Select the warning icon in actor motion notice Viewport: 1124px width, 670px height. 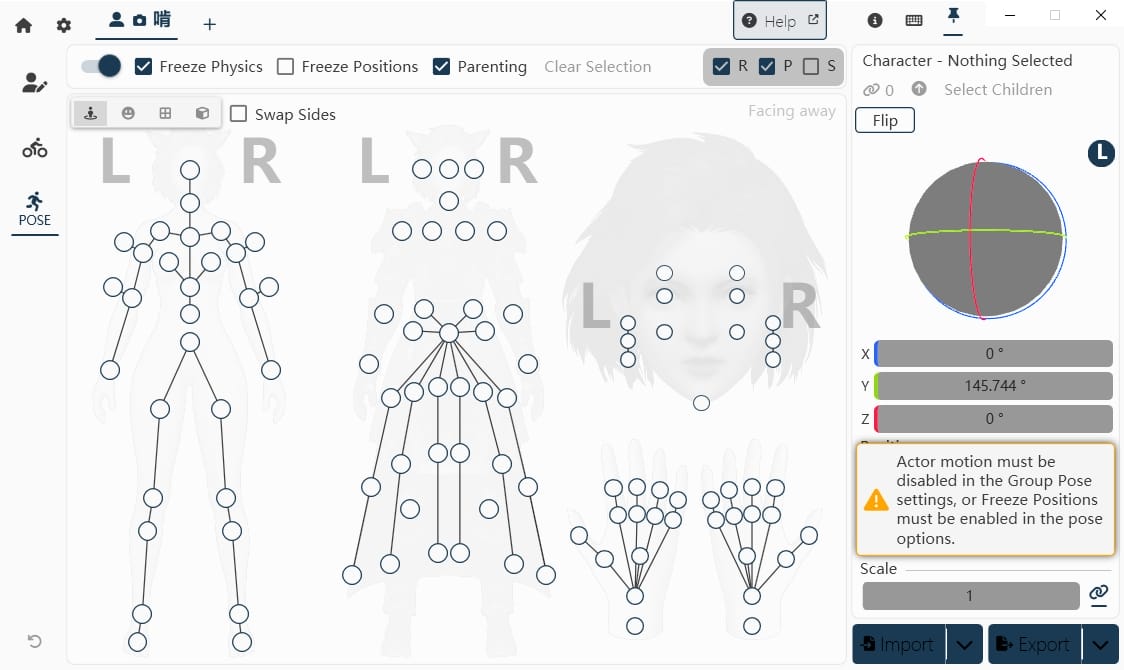point(876,499)
